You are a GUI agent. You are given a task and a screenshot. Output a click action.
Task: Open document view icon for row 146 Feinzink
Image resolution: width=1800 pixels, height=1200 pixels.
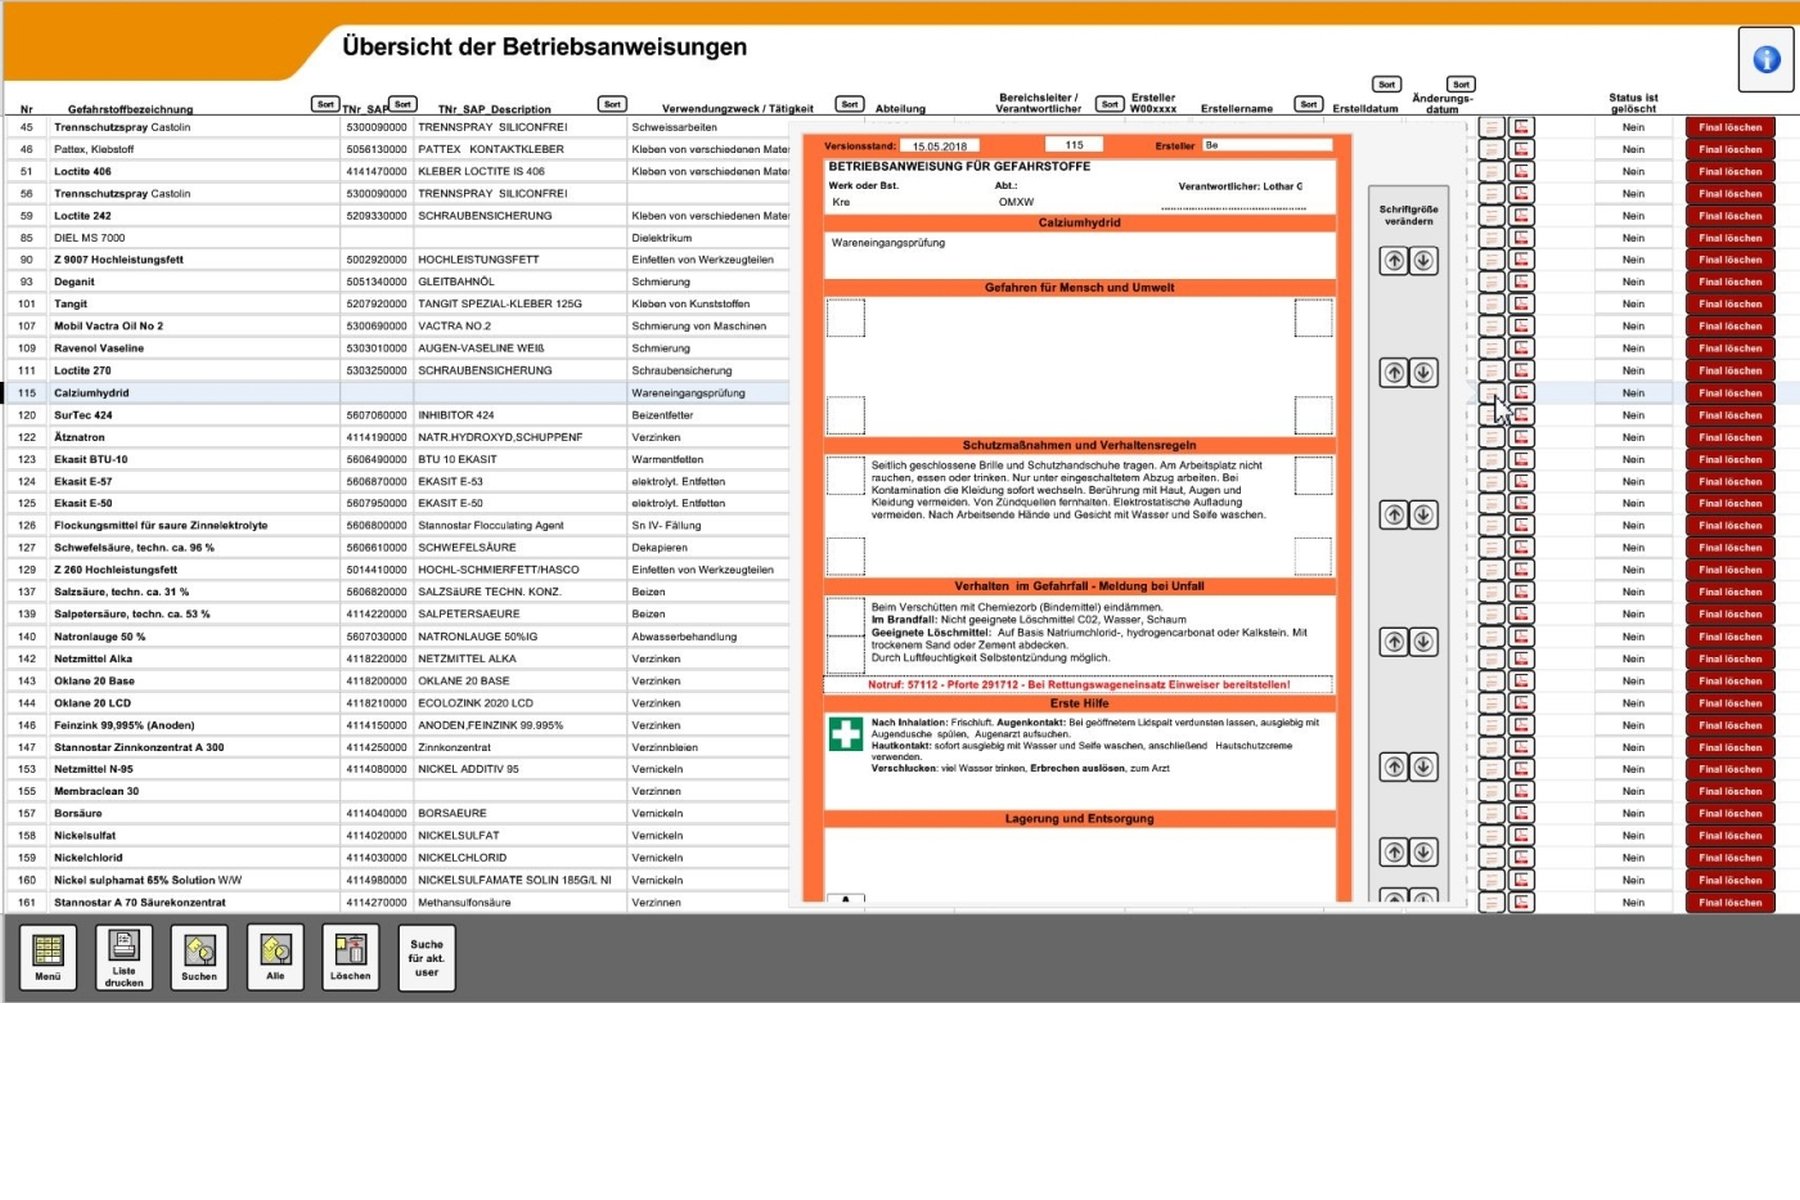coord(1491,725)
